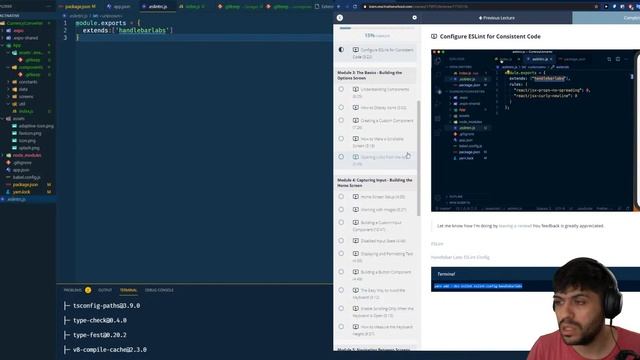Screen dimensions: 640x360
Task: Open the OUTPUT panel tab
Action: pos(105,290)
